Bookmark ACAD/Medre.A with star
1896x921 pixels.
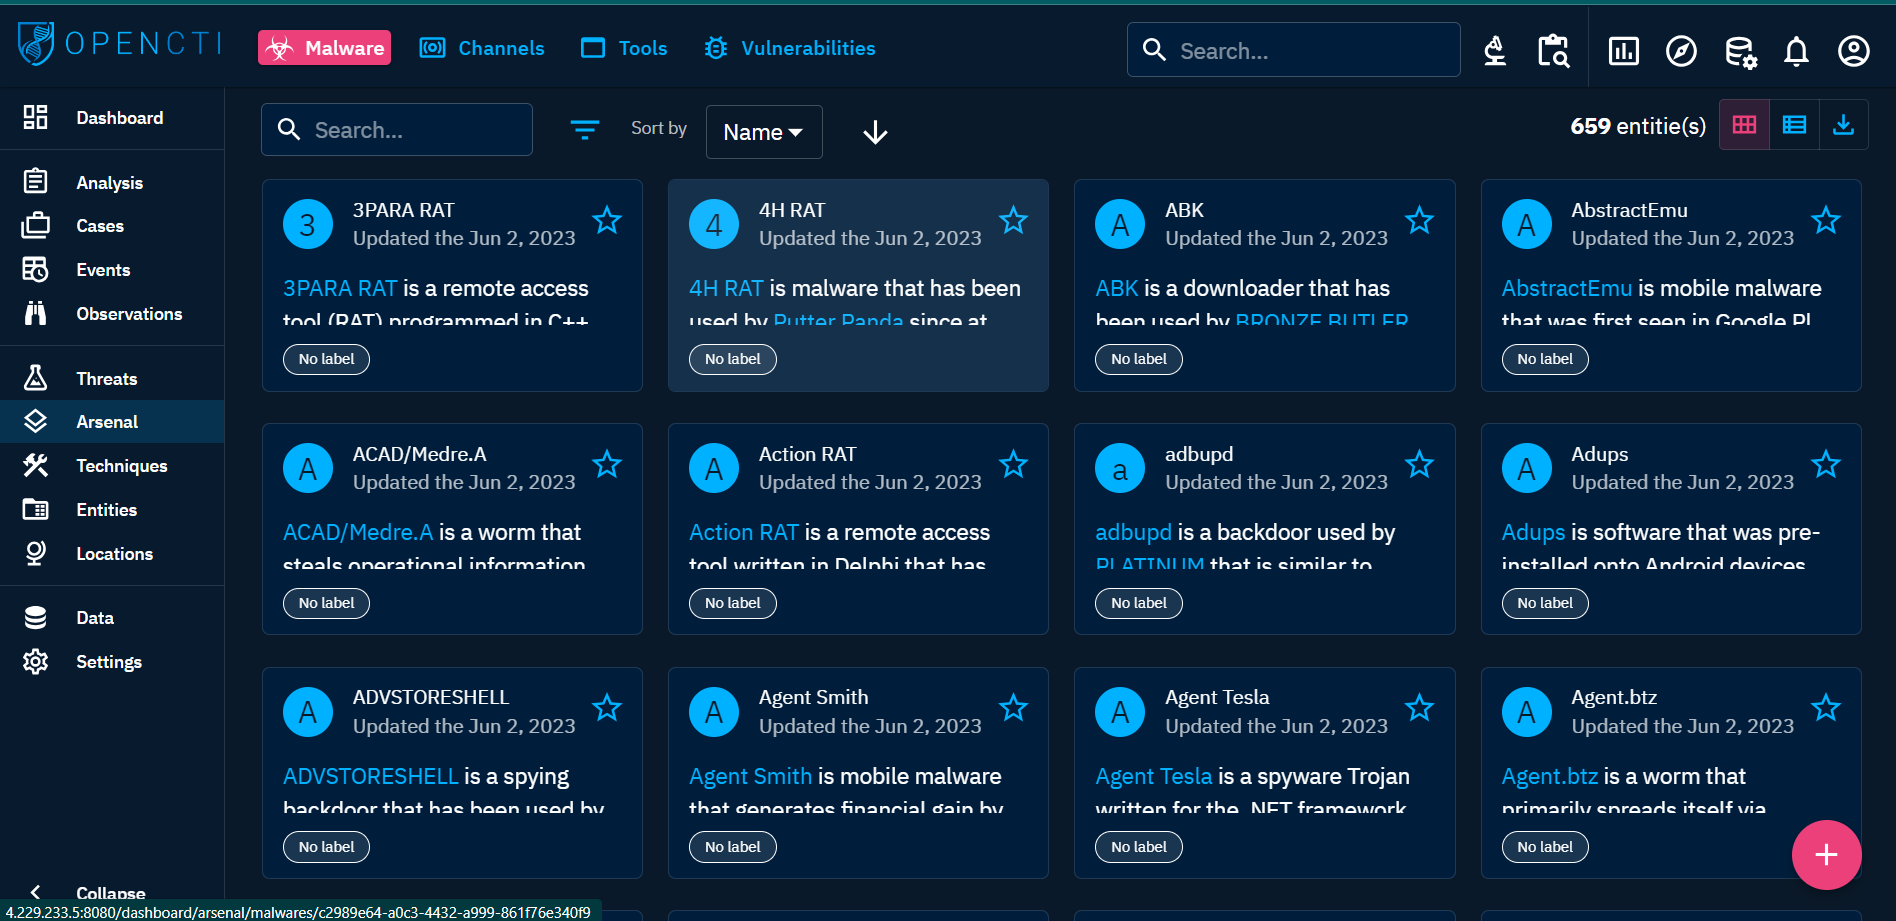pos(607,464)
